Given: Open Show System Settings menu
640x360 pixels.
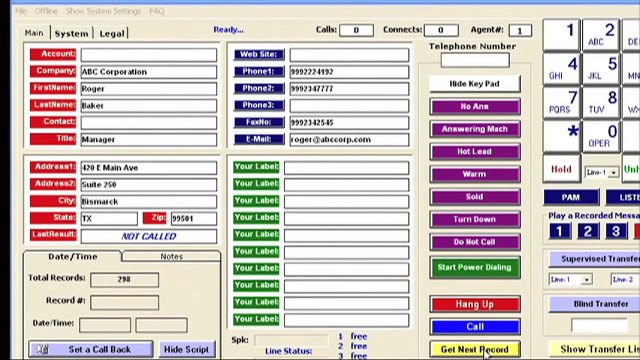Looking at the screenshot, I should point(103,11).
